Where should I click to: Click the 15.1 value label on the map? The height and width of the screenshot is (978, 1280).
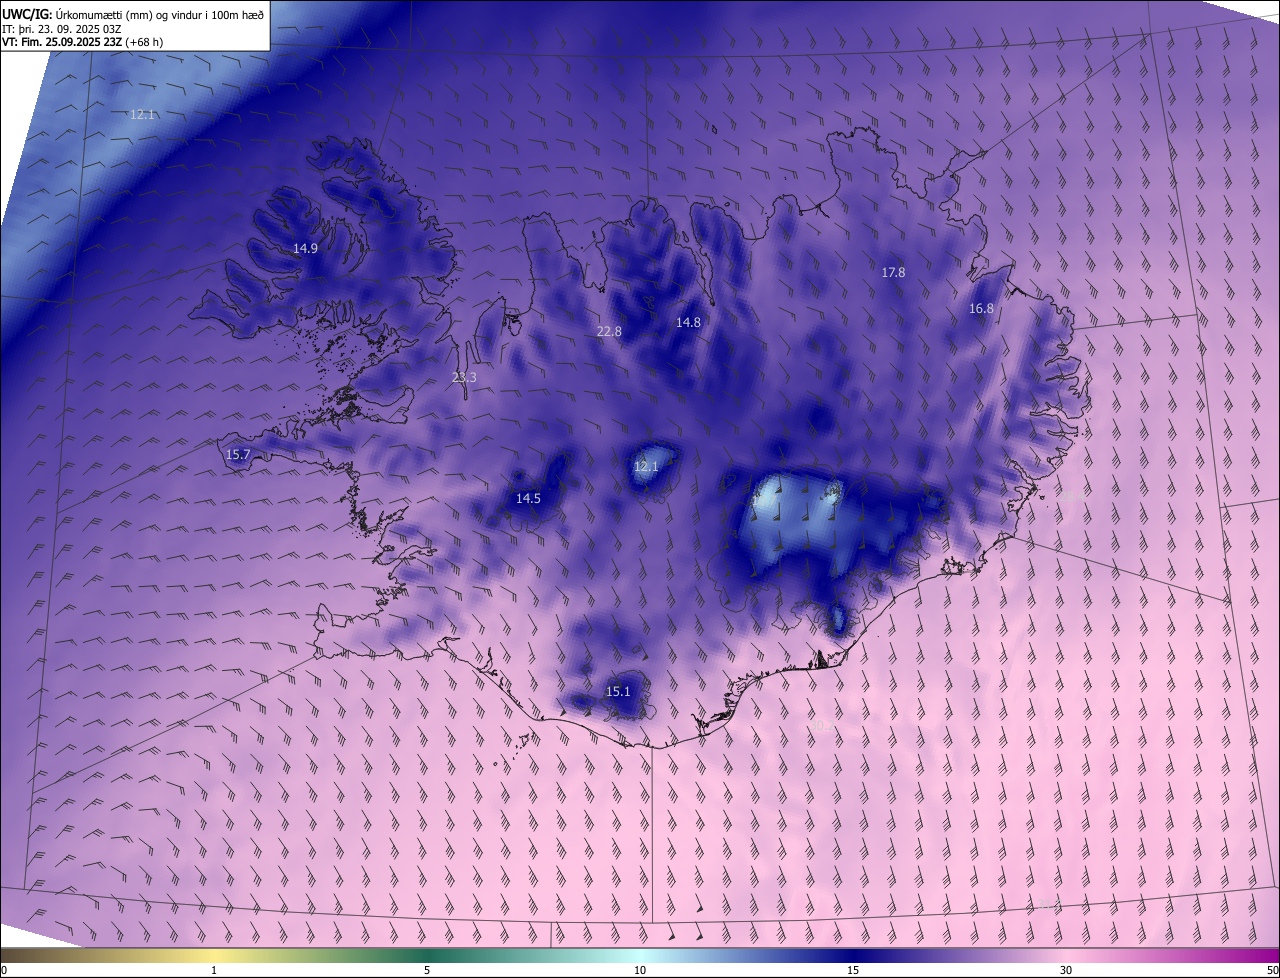point(618,691)
